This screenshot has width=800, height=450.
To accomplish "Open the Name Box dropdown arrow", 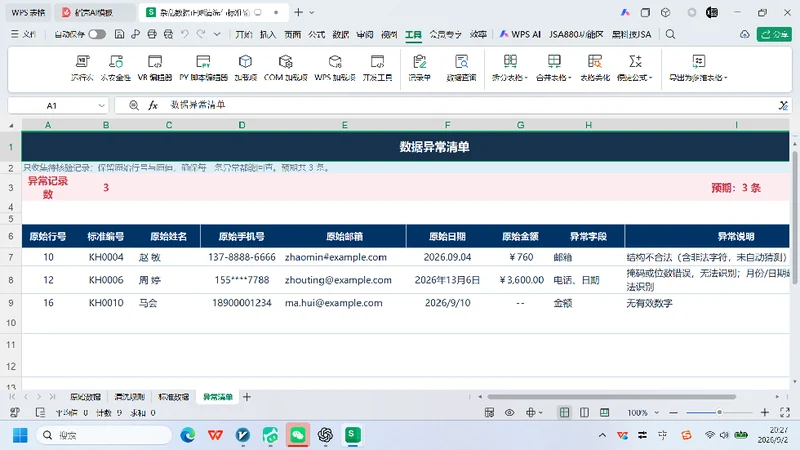I will (101, 106).
